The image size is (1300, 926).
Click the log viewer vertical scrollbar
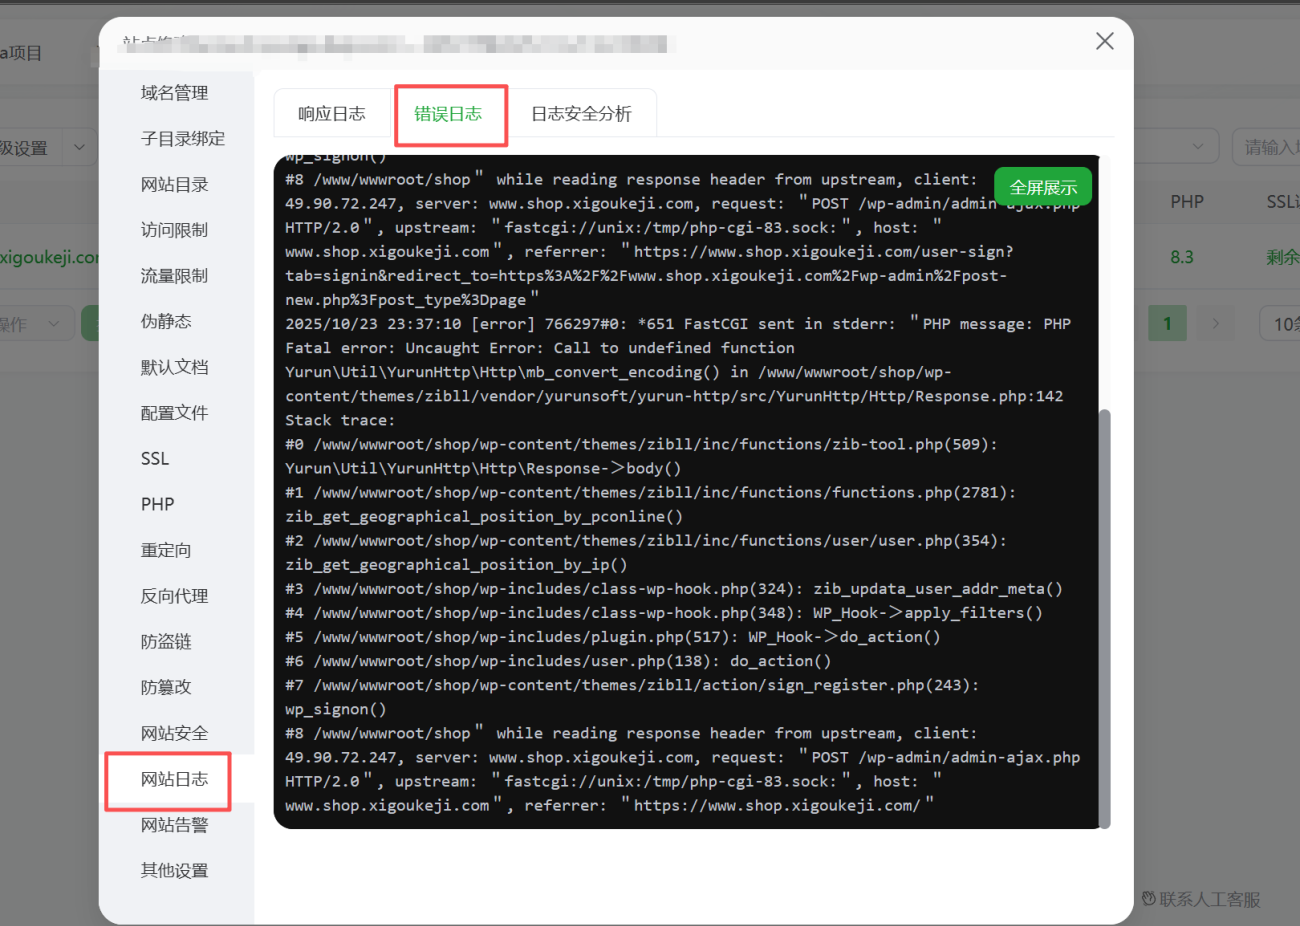point(1104,600)
